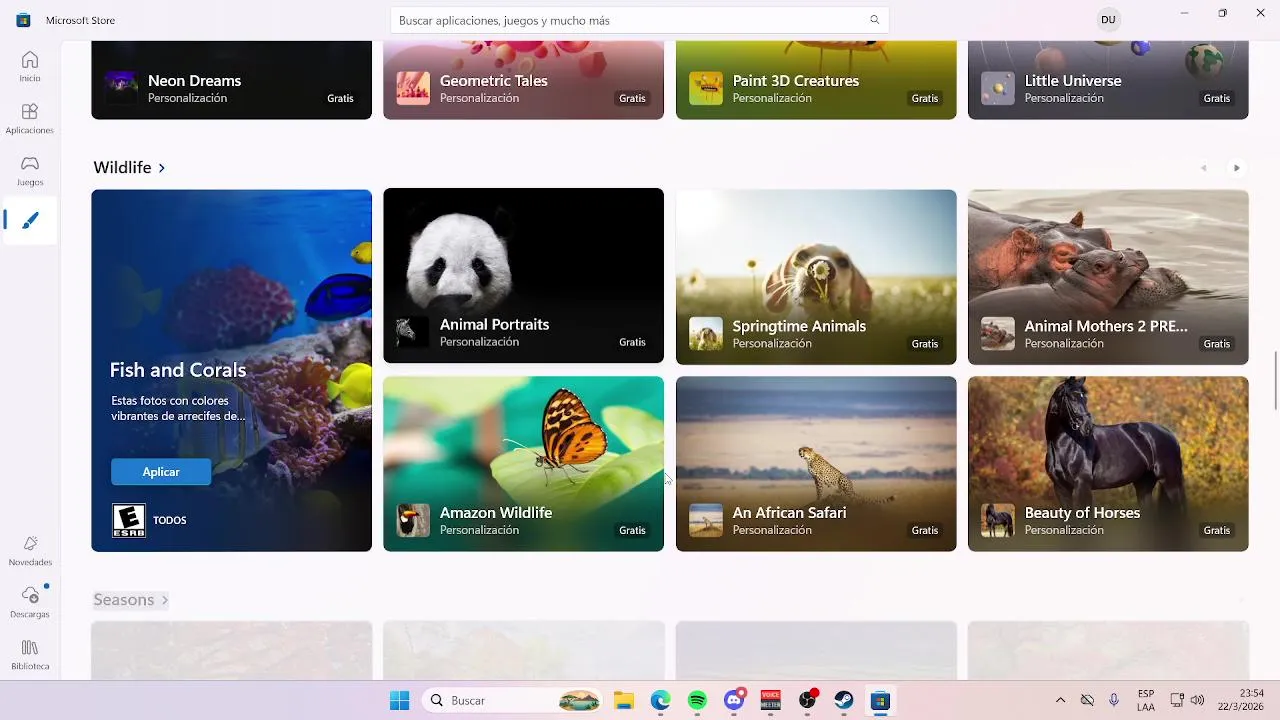Click the volume speaker tray icon
Screen dimensions: 1280x720
point(1197,700)
